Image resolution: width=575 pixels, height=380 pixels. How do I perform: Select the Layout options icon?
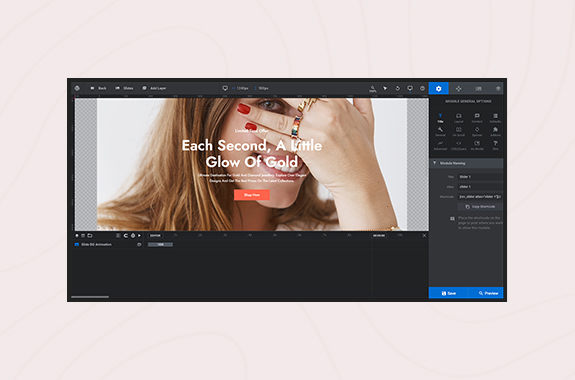click(x=459, y=118)
